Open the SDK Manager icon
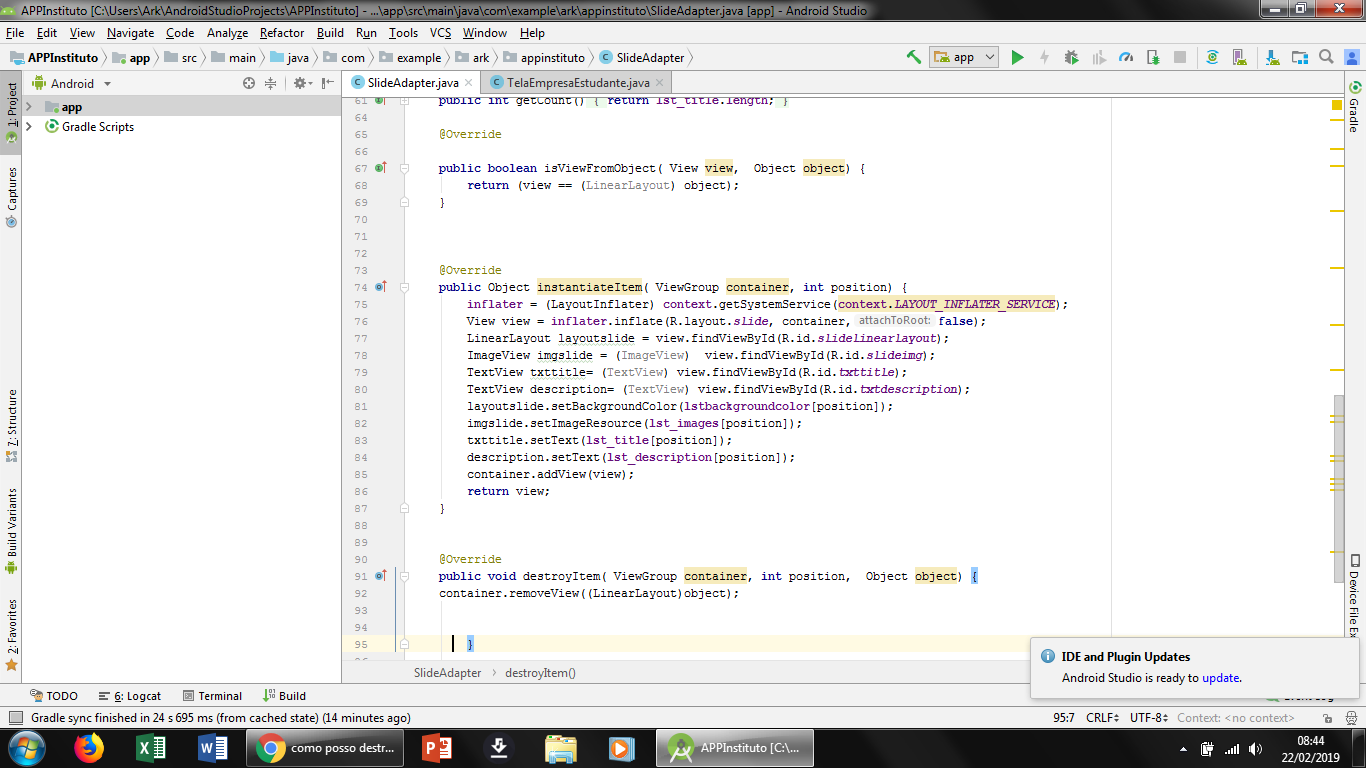 point(1273,57)
